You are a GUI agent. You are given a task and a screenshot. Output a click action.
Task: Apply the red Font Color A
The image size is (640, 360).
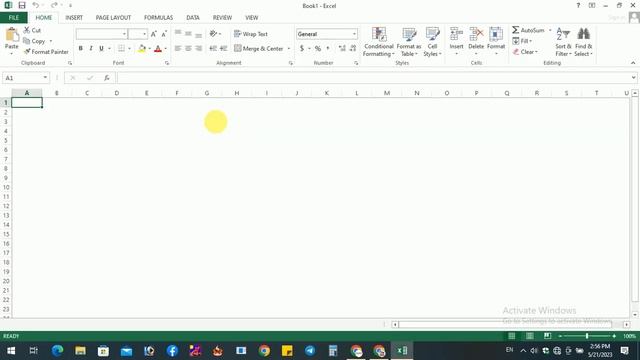pos(158,49)
